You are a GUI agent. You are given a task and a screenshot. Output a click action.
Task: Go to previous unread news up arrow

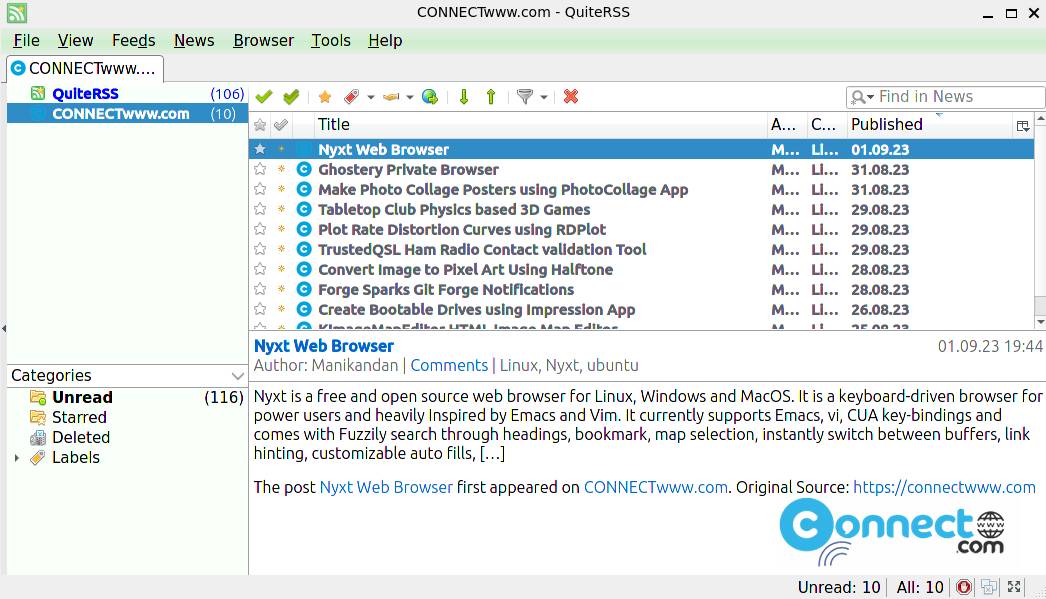tap(491, 97)
